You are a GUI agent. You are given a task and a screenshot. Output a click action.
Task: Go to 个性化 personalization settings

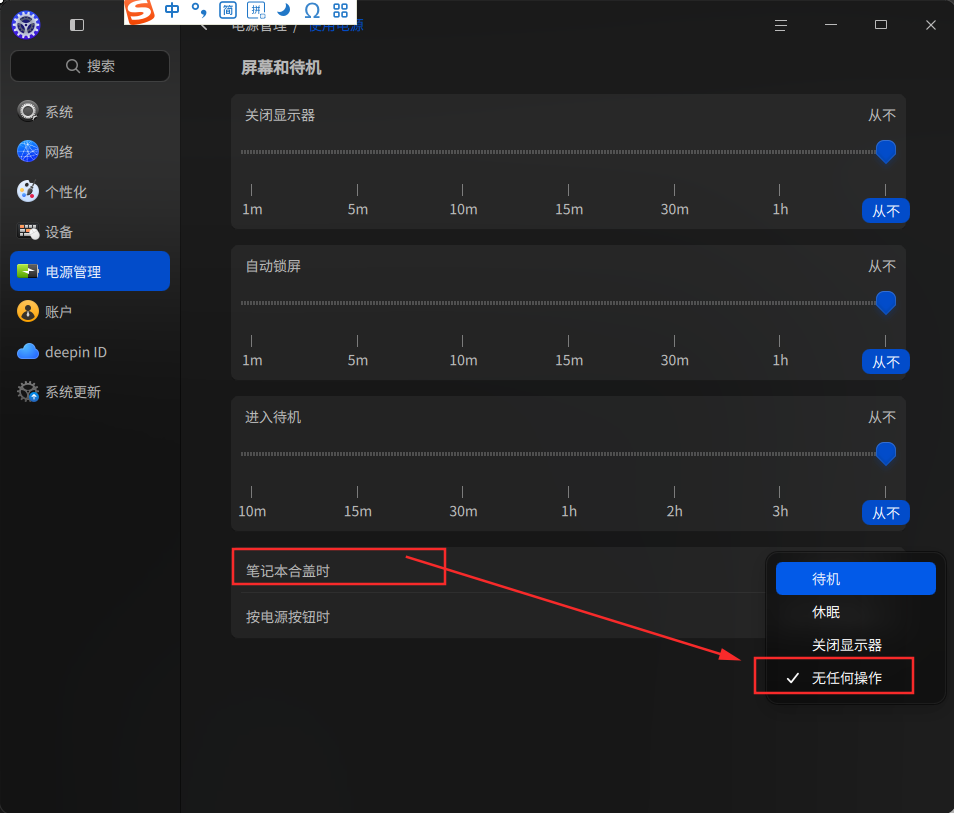click(90, 192)
